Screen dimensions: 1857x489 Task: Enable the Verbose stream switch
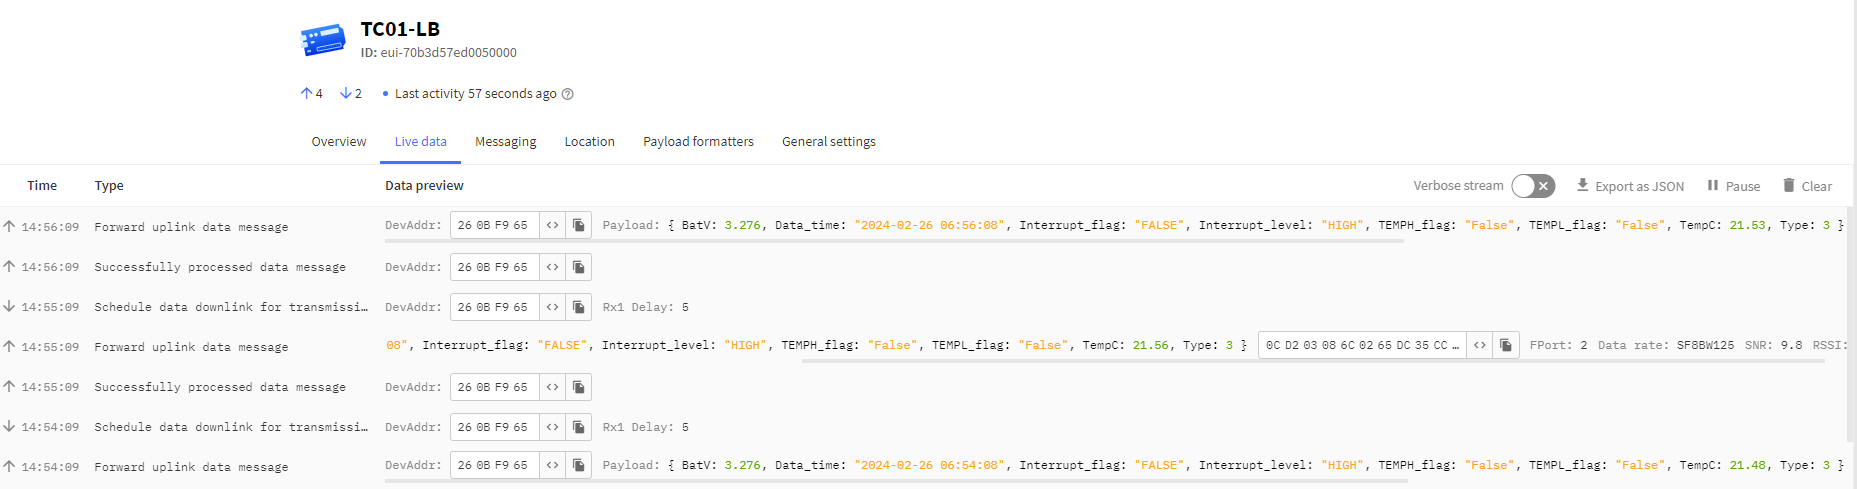(1533, 186)
